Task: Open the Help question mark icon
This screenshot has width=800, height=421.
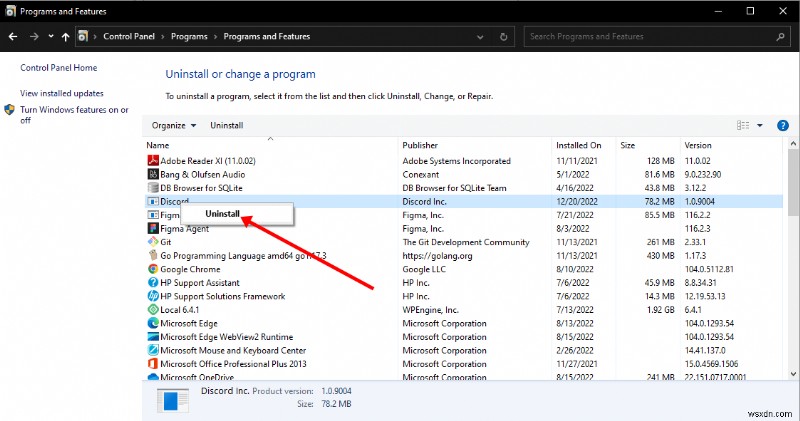Action: tap(783, 125)
